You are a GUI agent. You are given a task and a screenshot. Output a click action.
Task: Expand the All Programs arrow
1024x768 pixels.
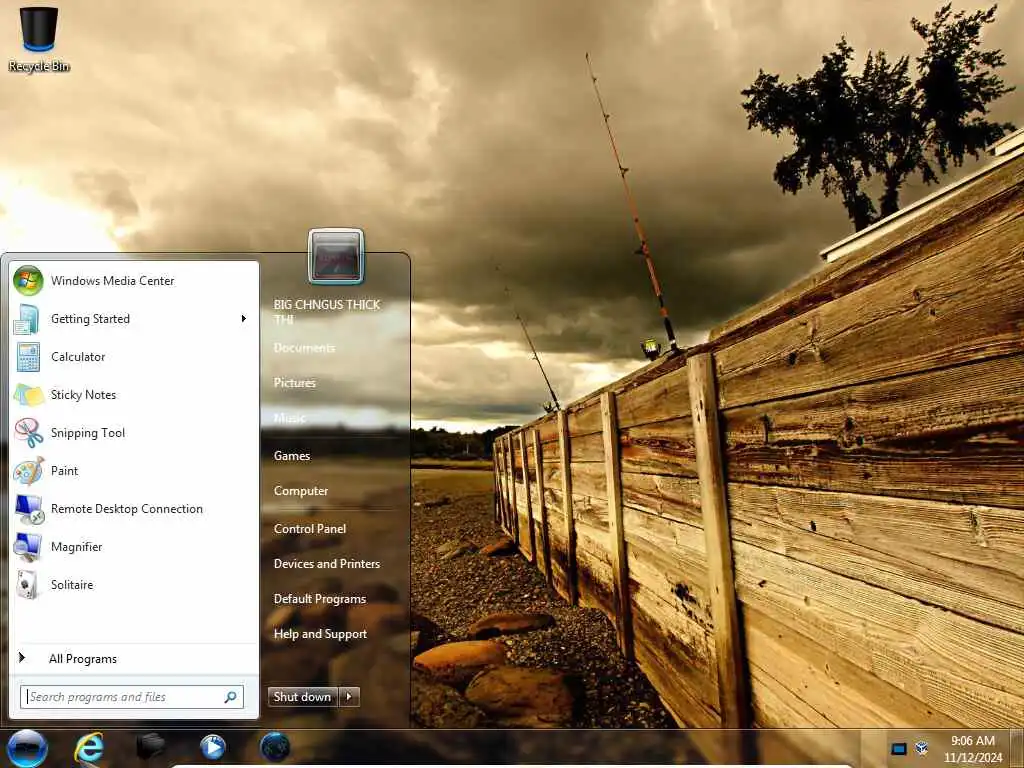tap(22, 658)
